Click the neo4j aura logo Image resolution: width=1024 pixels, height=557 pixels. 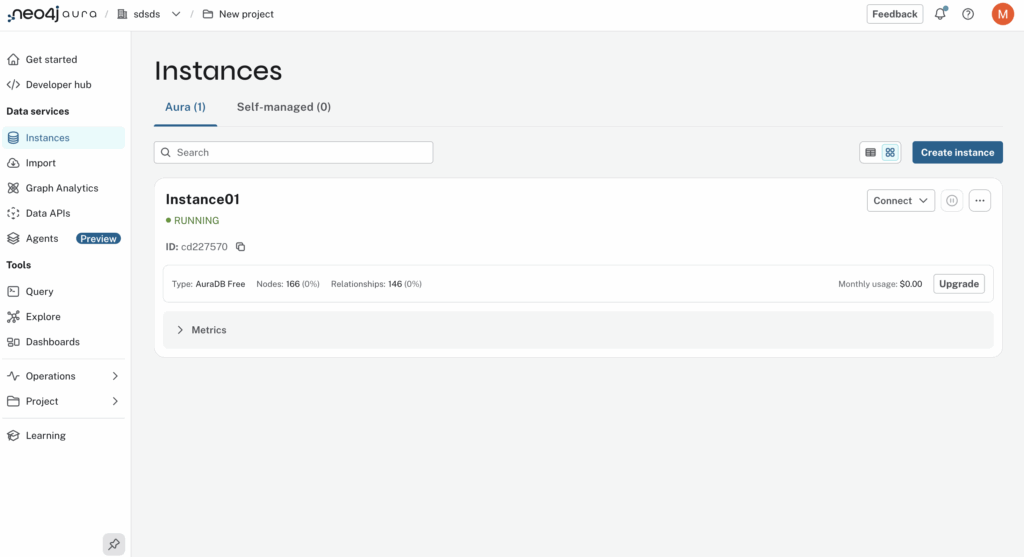coord(52,14)
